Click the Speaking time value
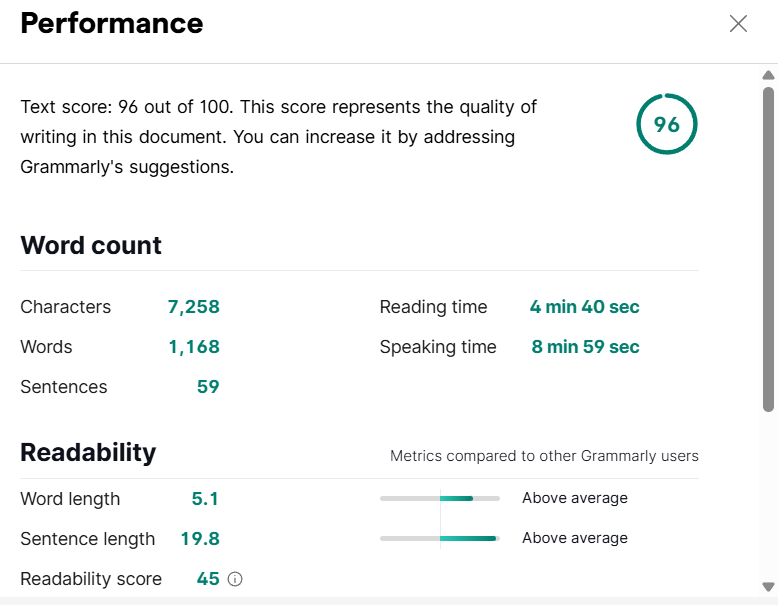This screenshot has height=605, width=778. pos(585,347)
